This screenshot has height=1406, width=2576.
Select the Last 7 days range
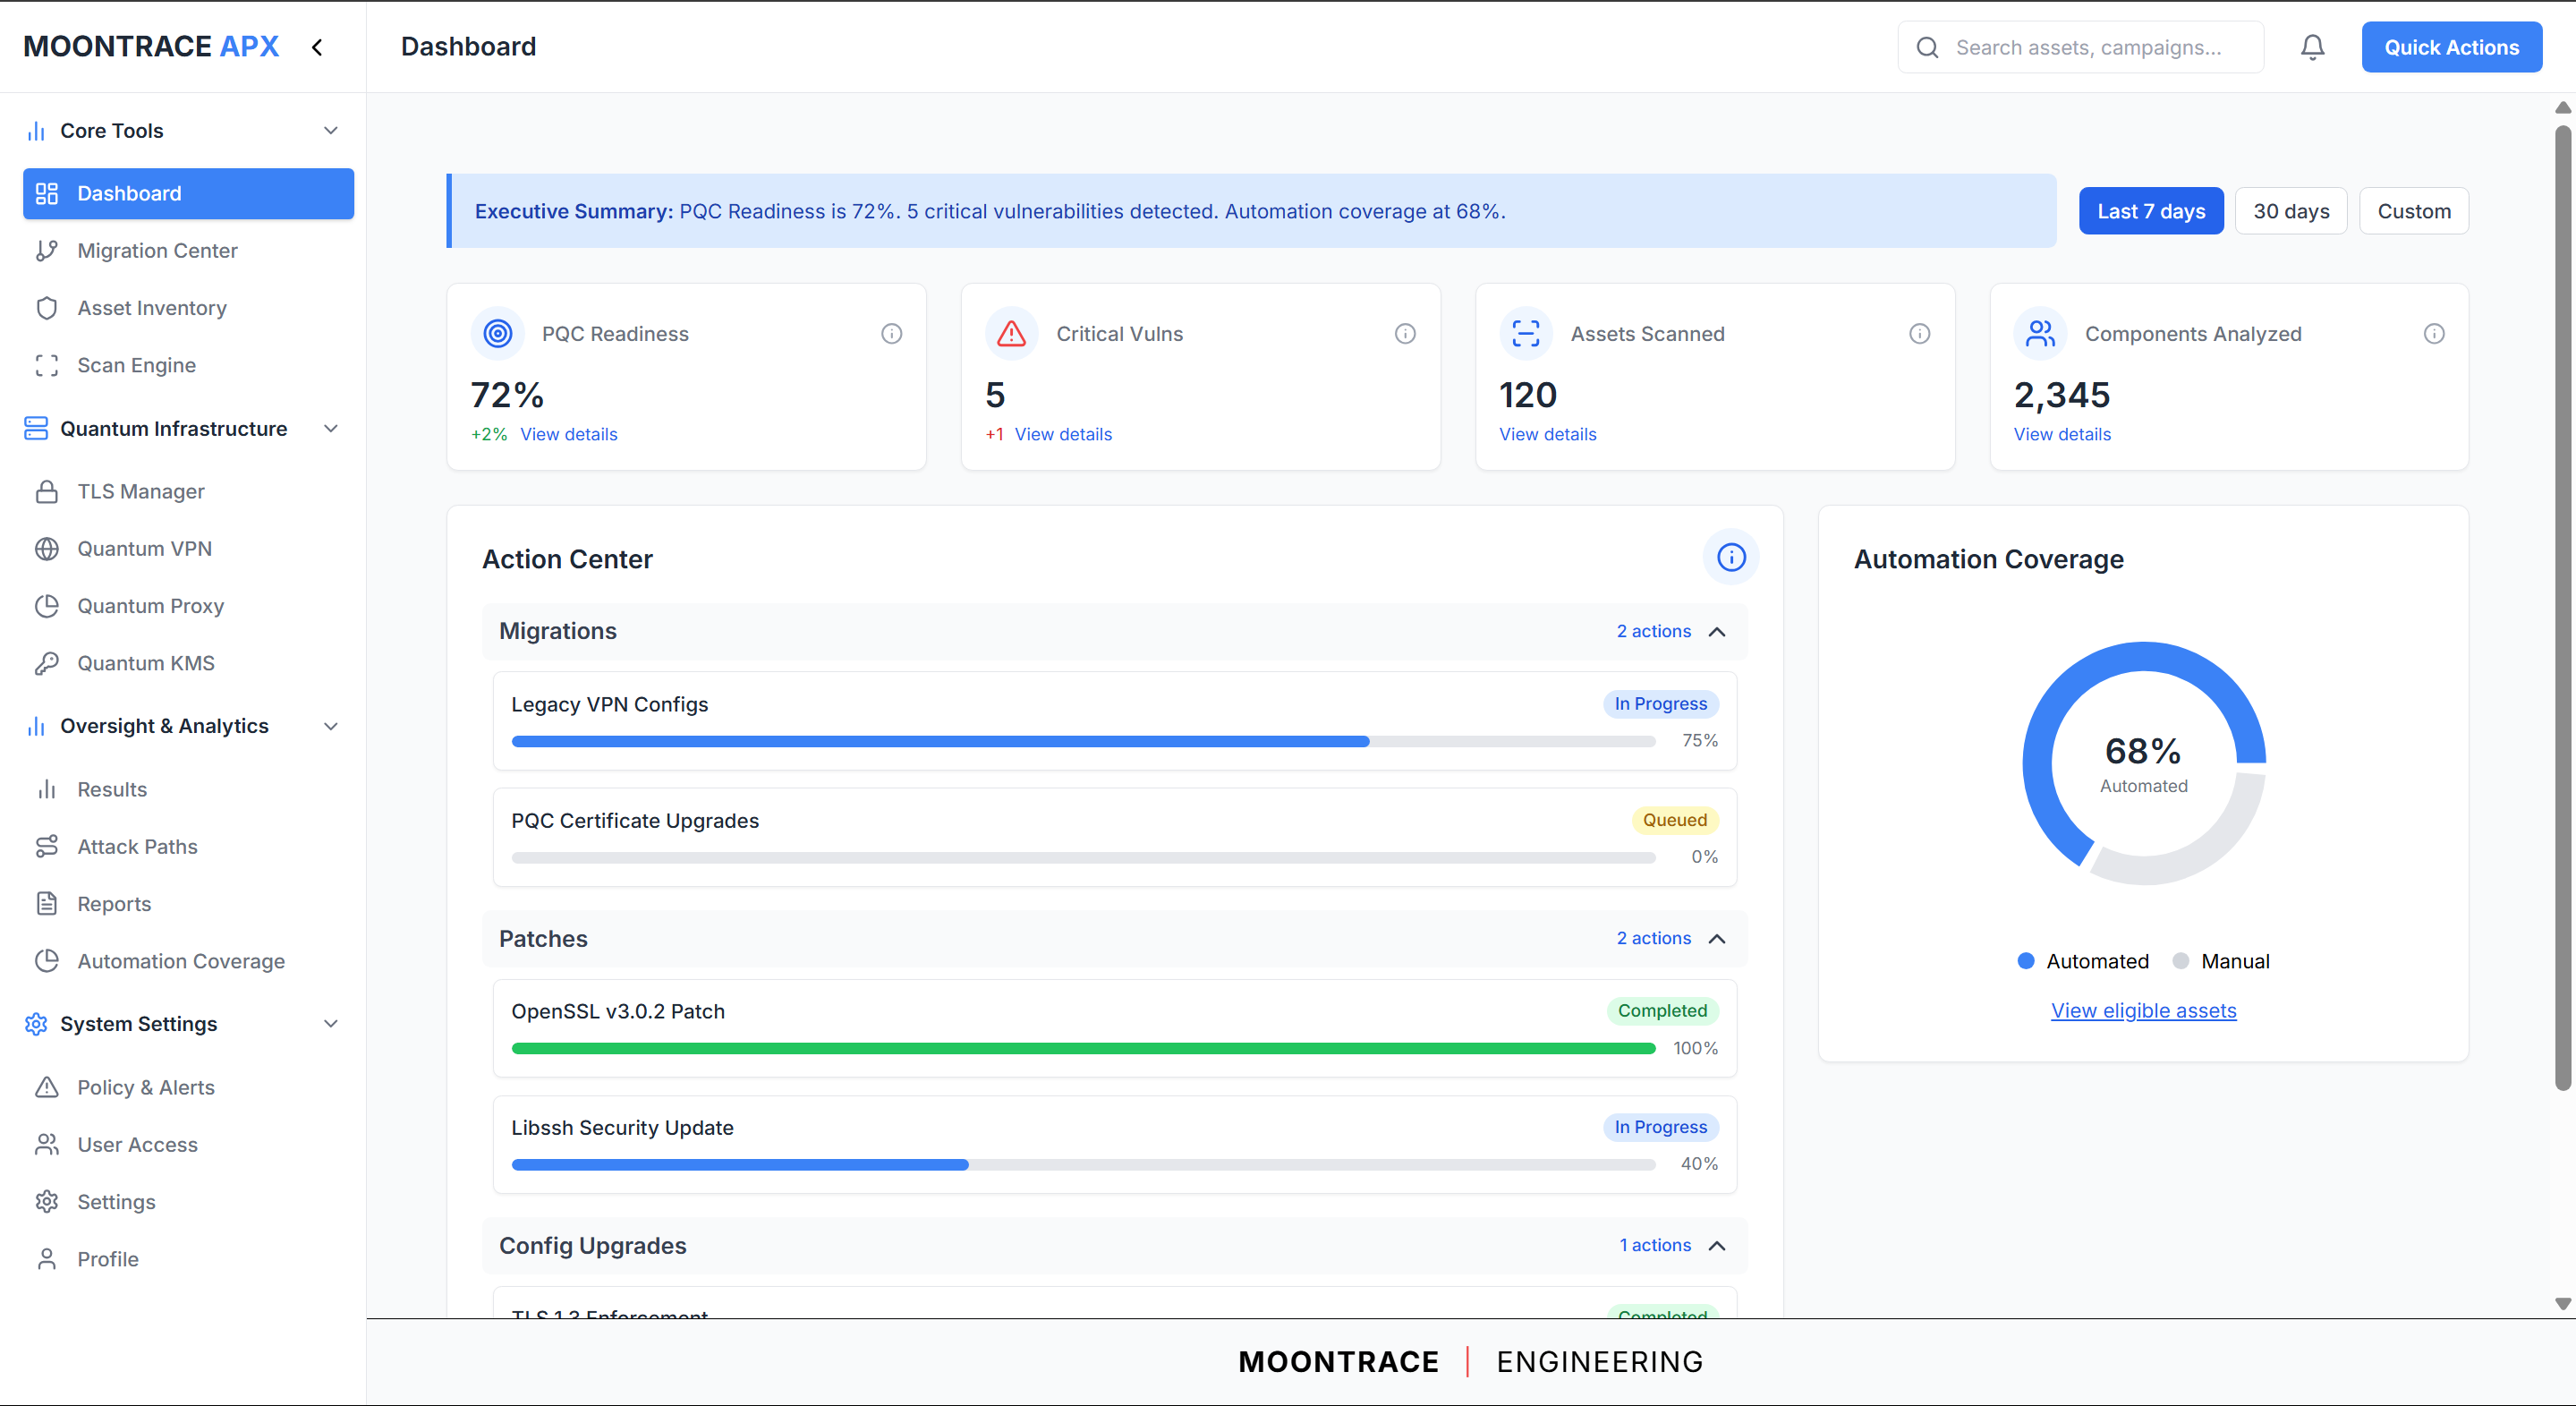[2151, 211]
